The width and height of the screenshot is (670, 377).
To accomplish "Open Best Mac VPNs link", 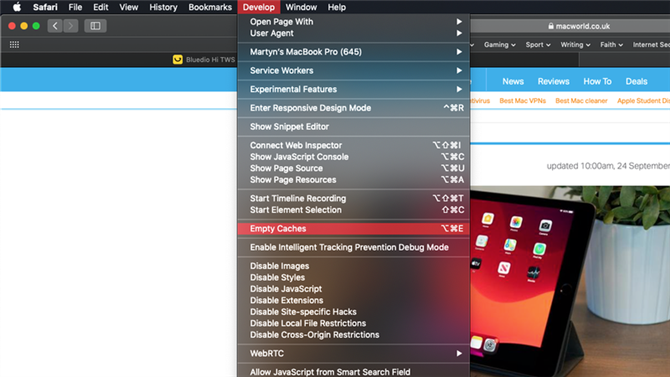I will tap(523, 101).
